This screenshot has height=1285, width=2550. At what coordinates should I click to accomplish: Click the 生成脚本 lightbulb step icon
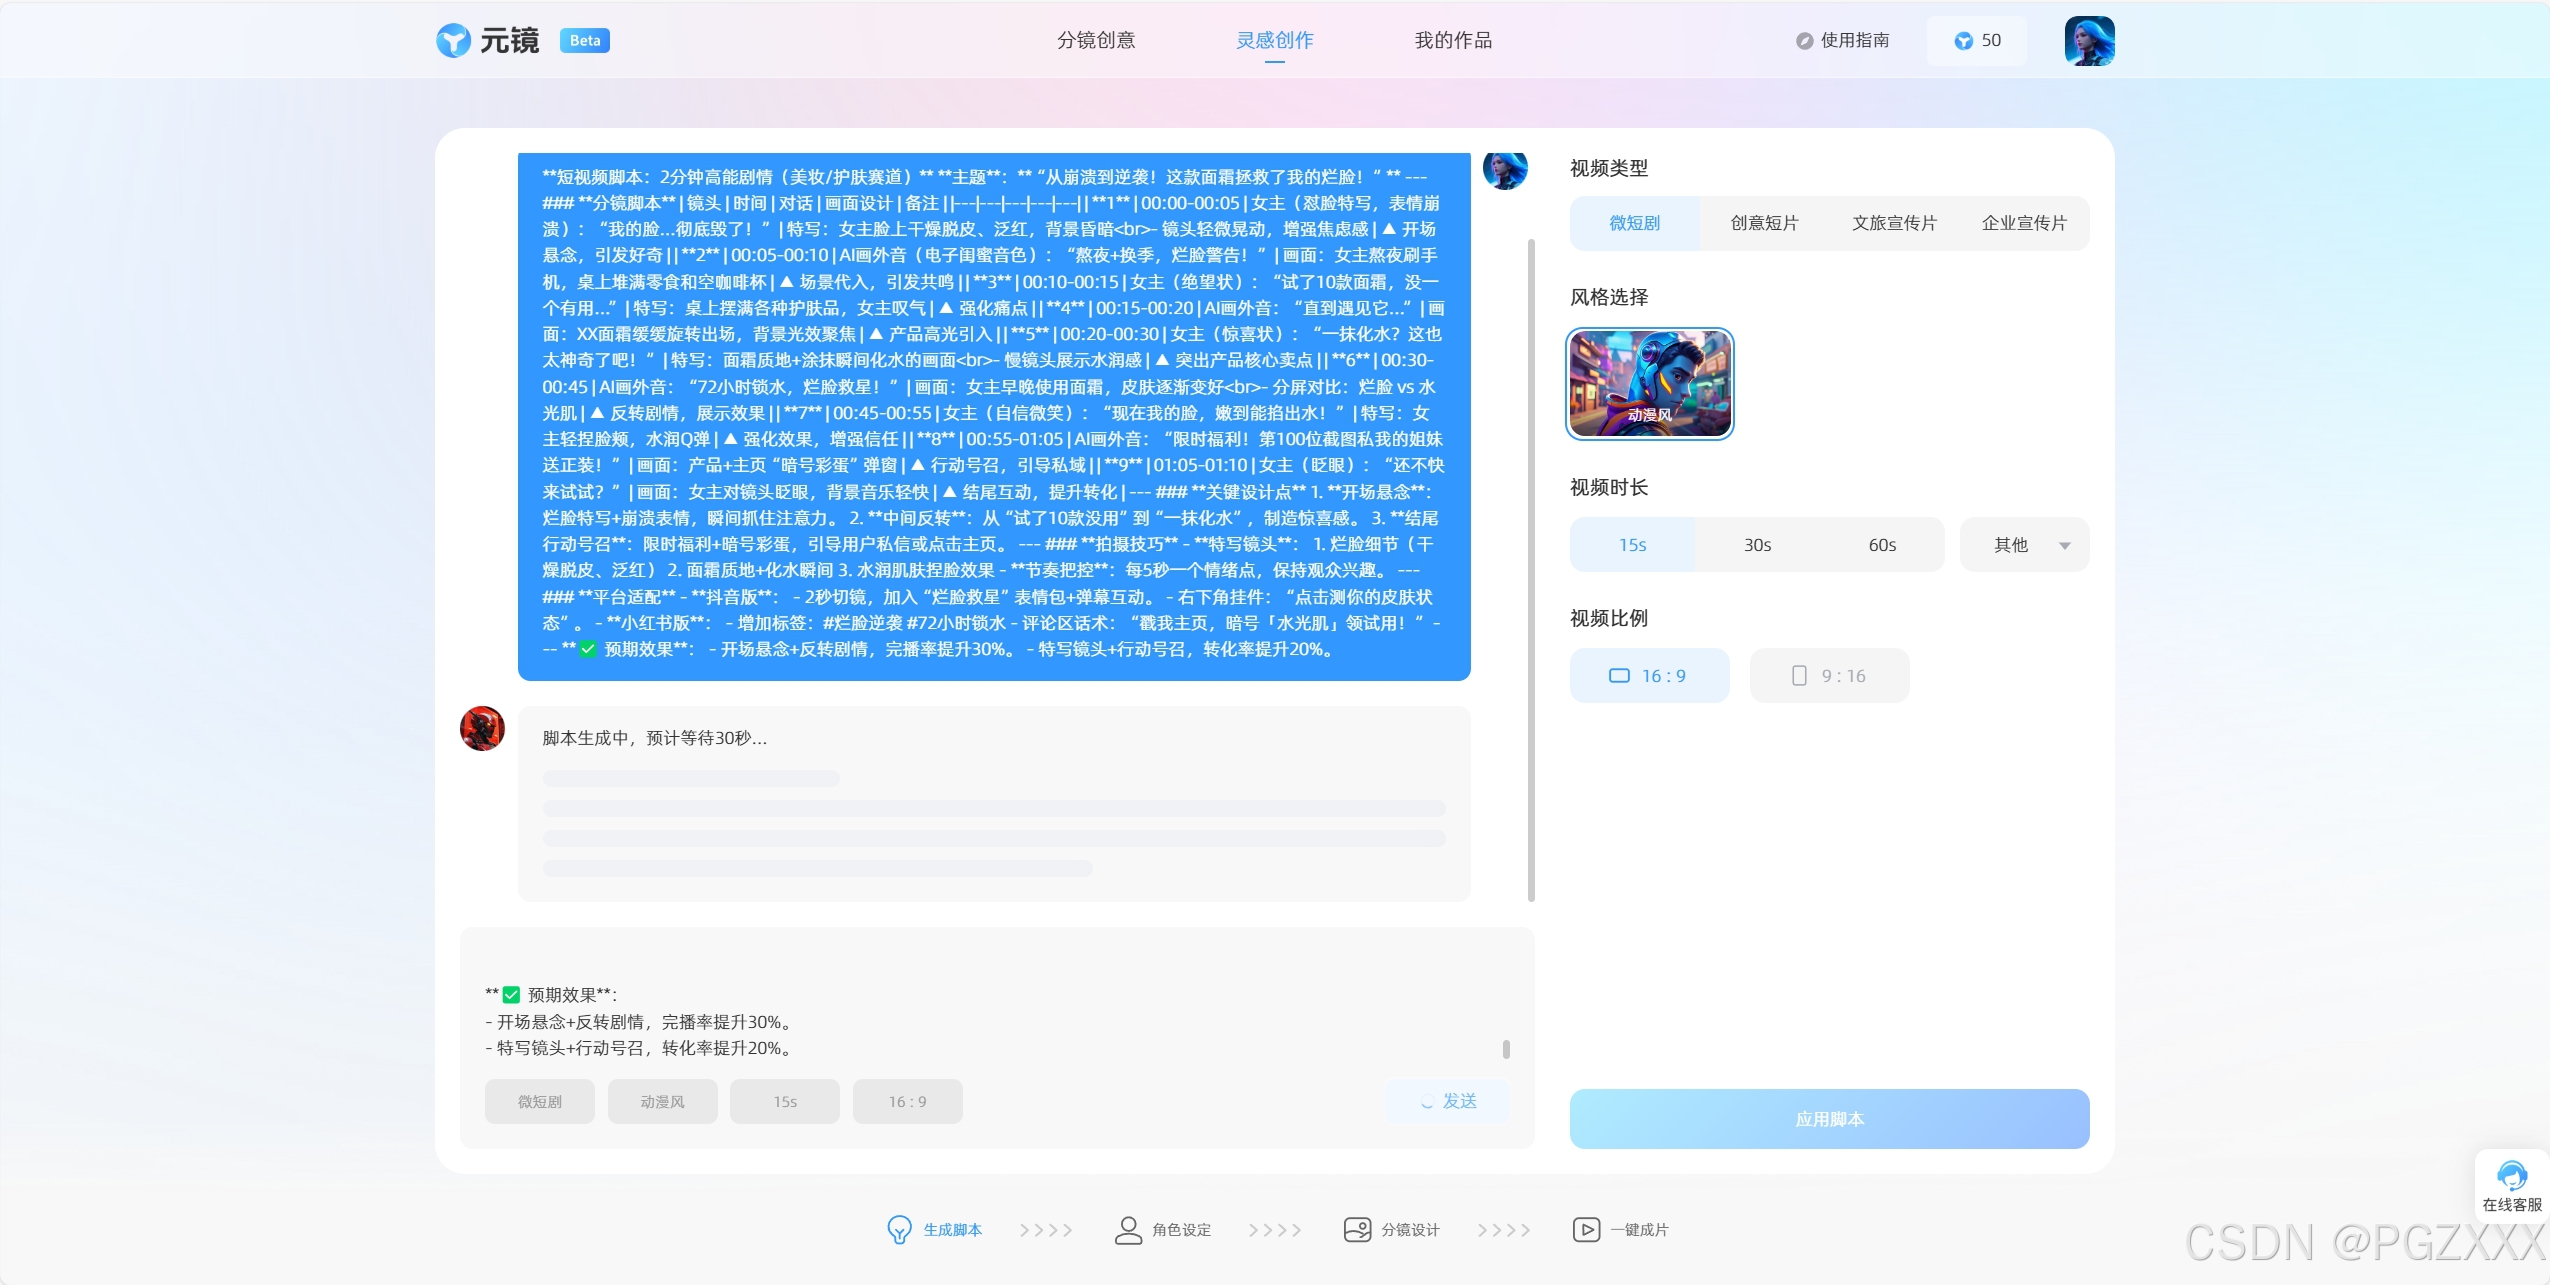(899, 1229)
